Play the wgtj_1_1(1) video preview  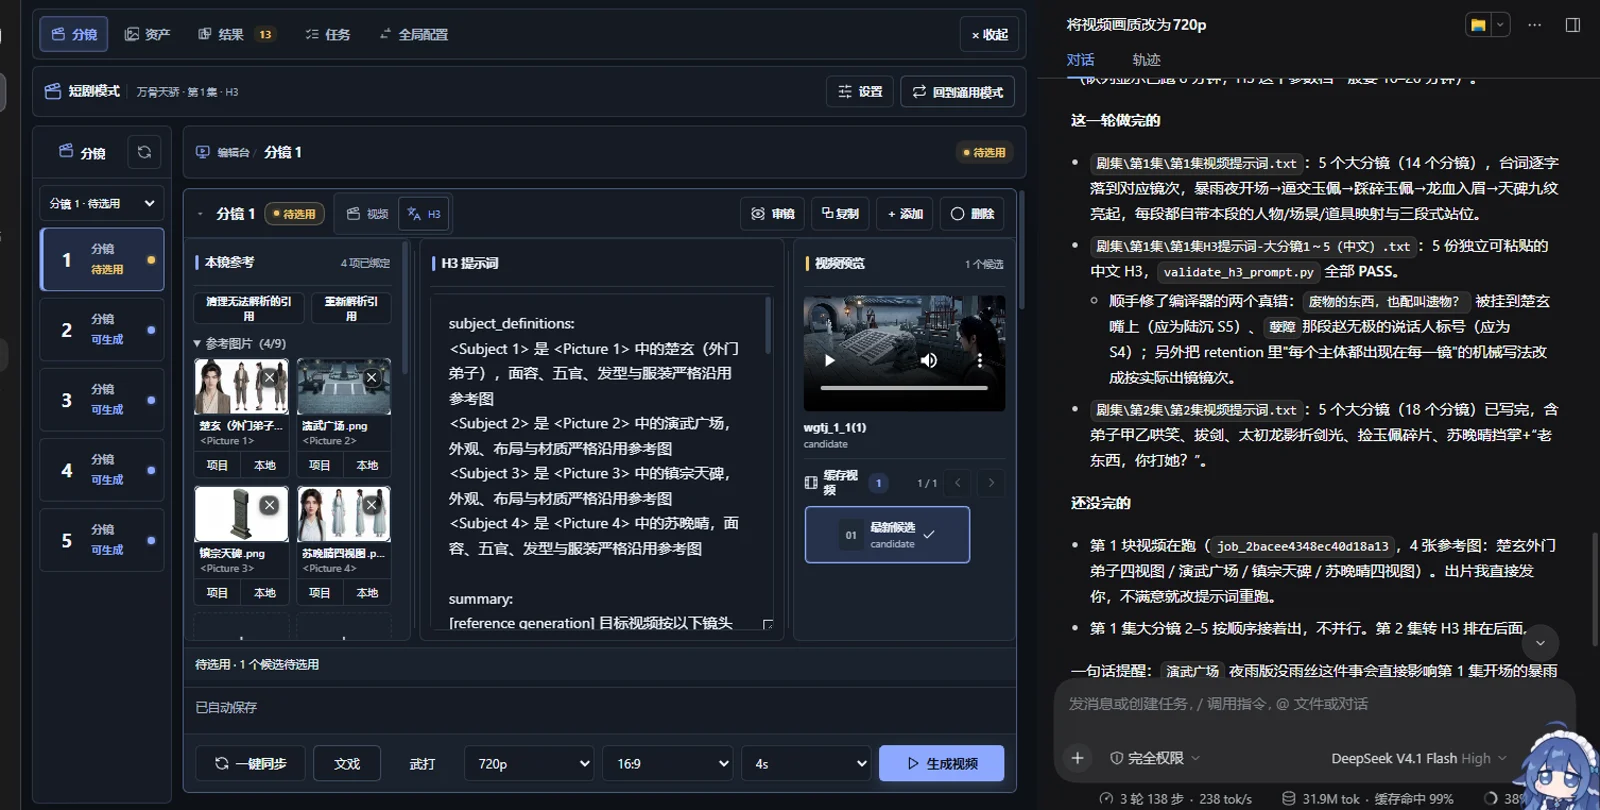[x=829, y=360]
